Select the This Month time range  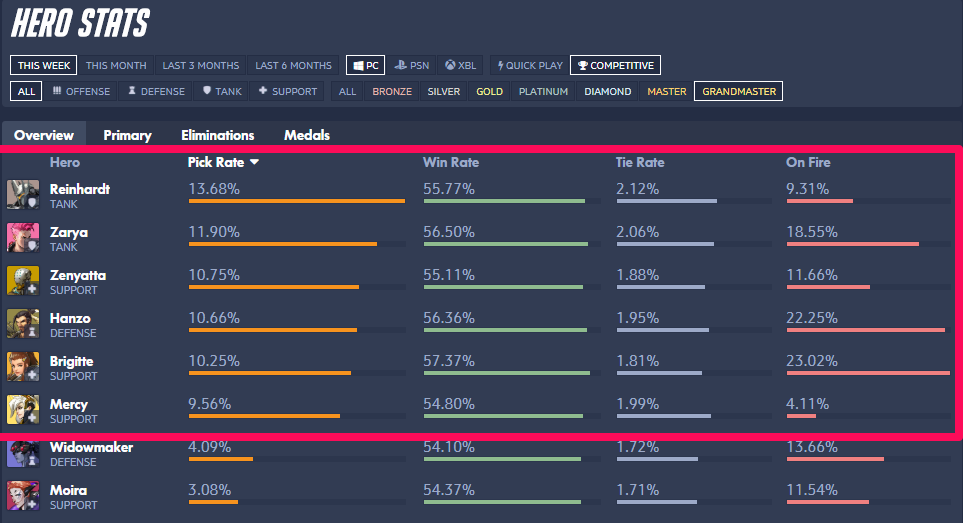(116, 65)
